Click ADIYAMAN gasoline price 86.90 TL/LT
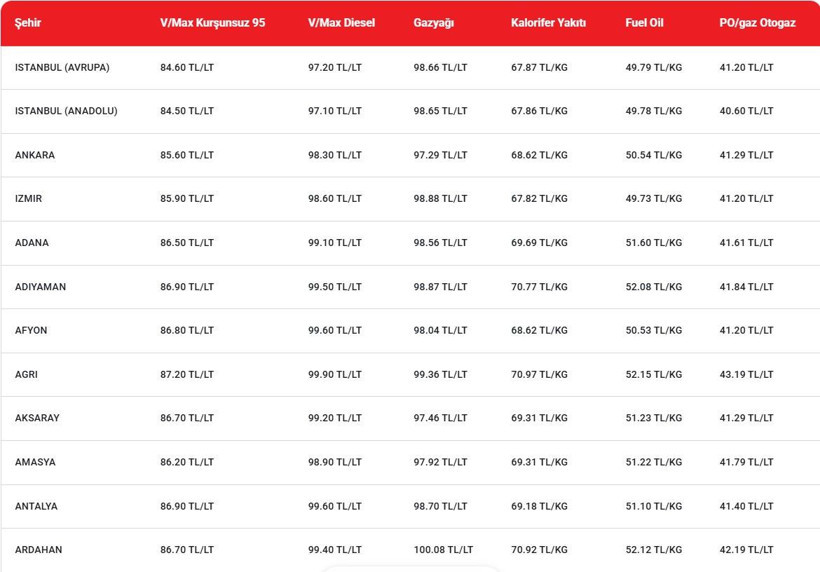The width and height of the screenshot is (820, 572). click(x=187, y=287)
